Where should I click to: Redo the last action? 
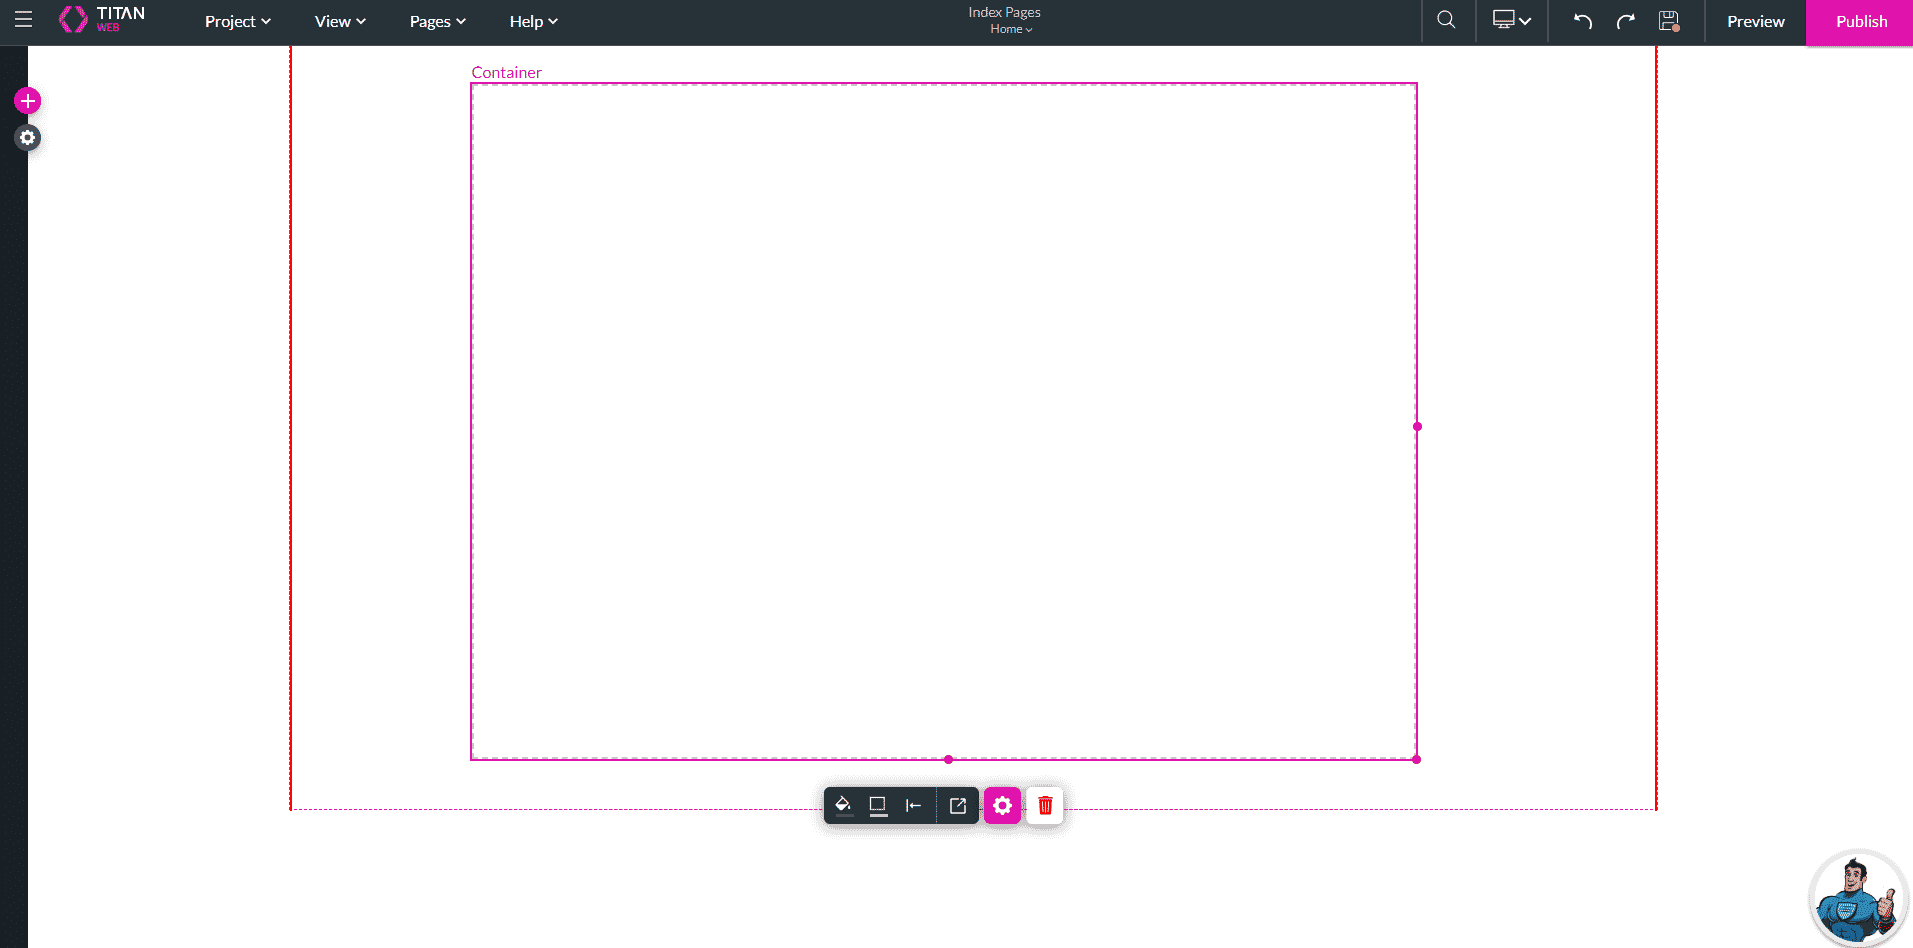coord(1625,21)
